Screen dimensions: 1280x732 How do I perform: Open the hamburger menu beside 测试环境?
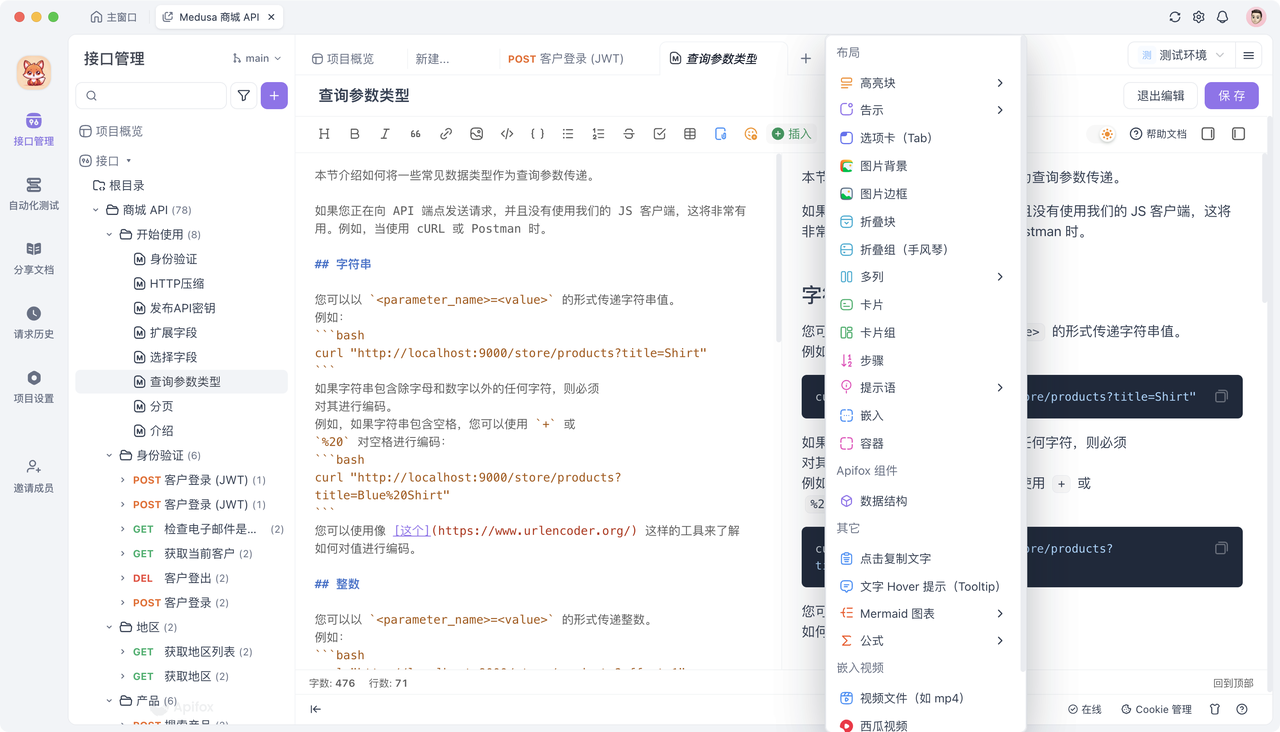[1248, 56]
